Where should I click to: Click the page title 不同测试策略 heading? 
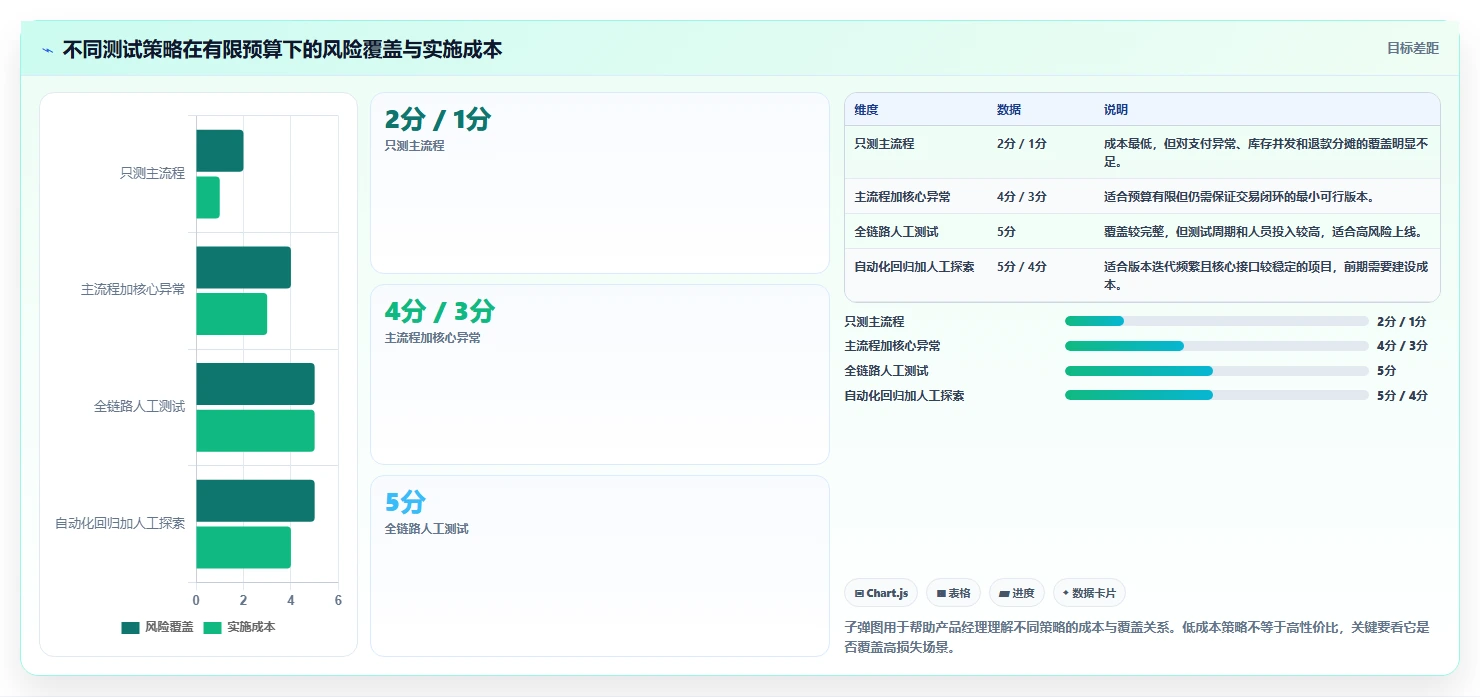pos(282,49)
